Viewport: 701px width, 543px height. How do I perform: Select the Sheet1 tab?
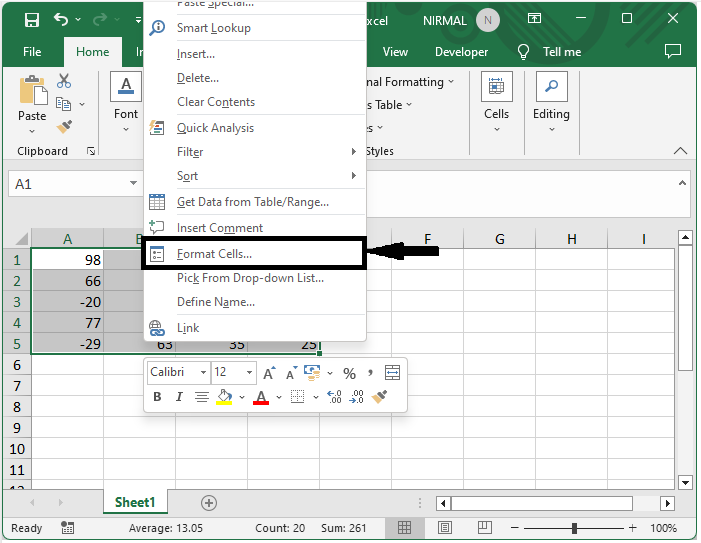135,502
